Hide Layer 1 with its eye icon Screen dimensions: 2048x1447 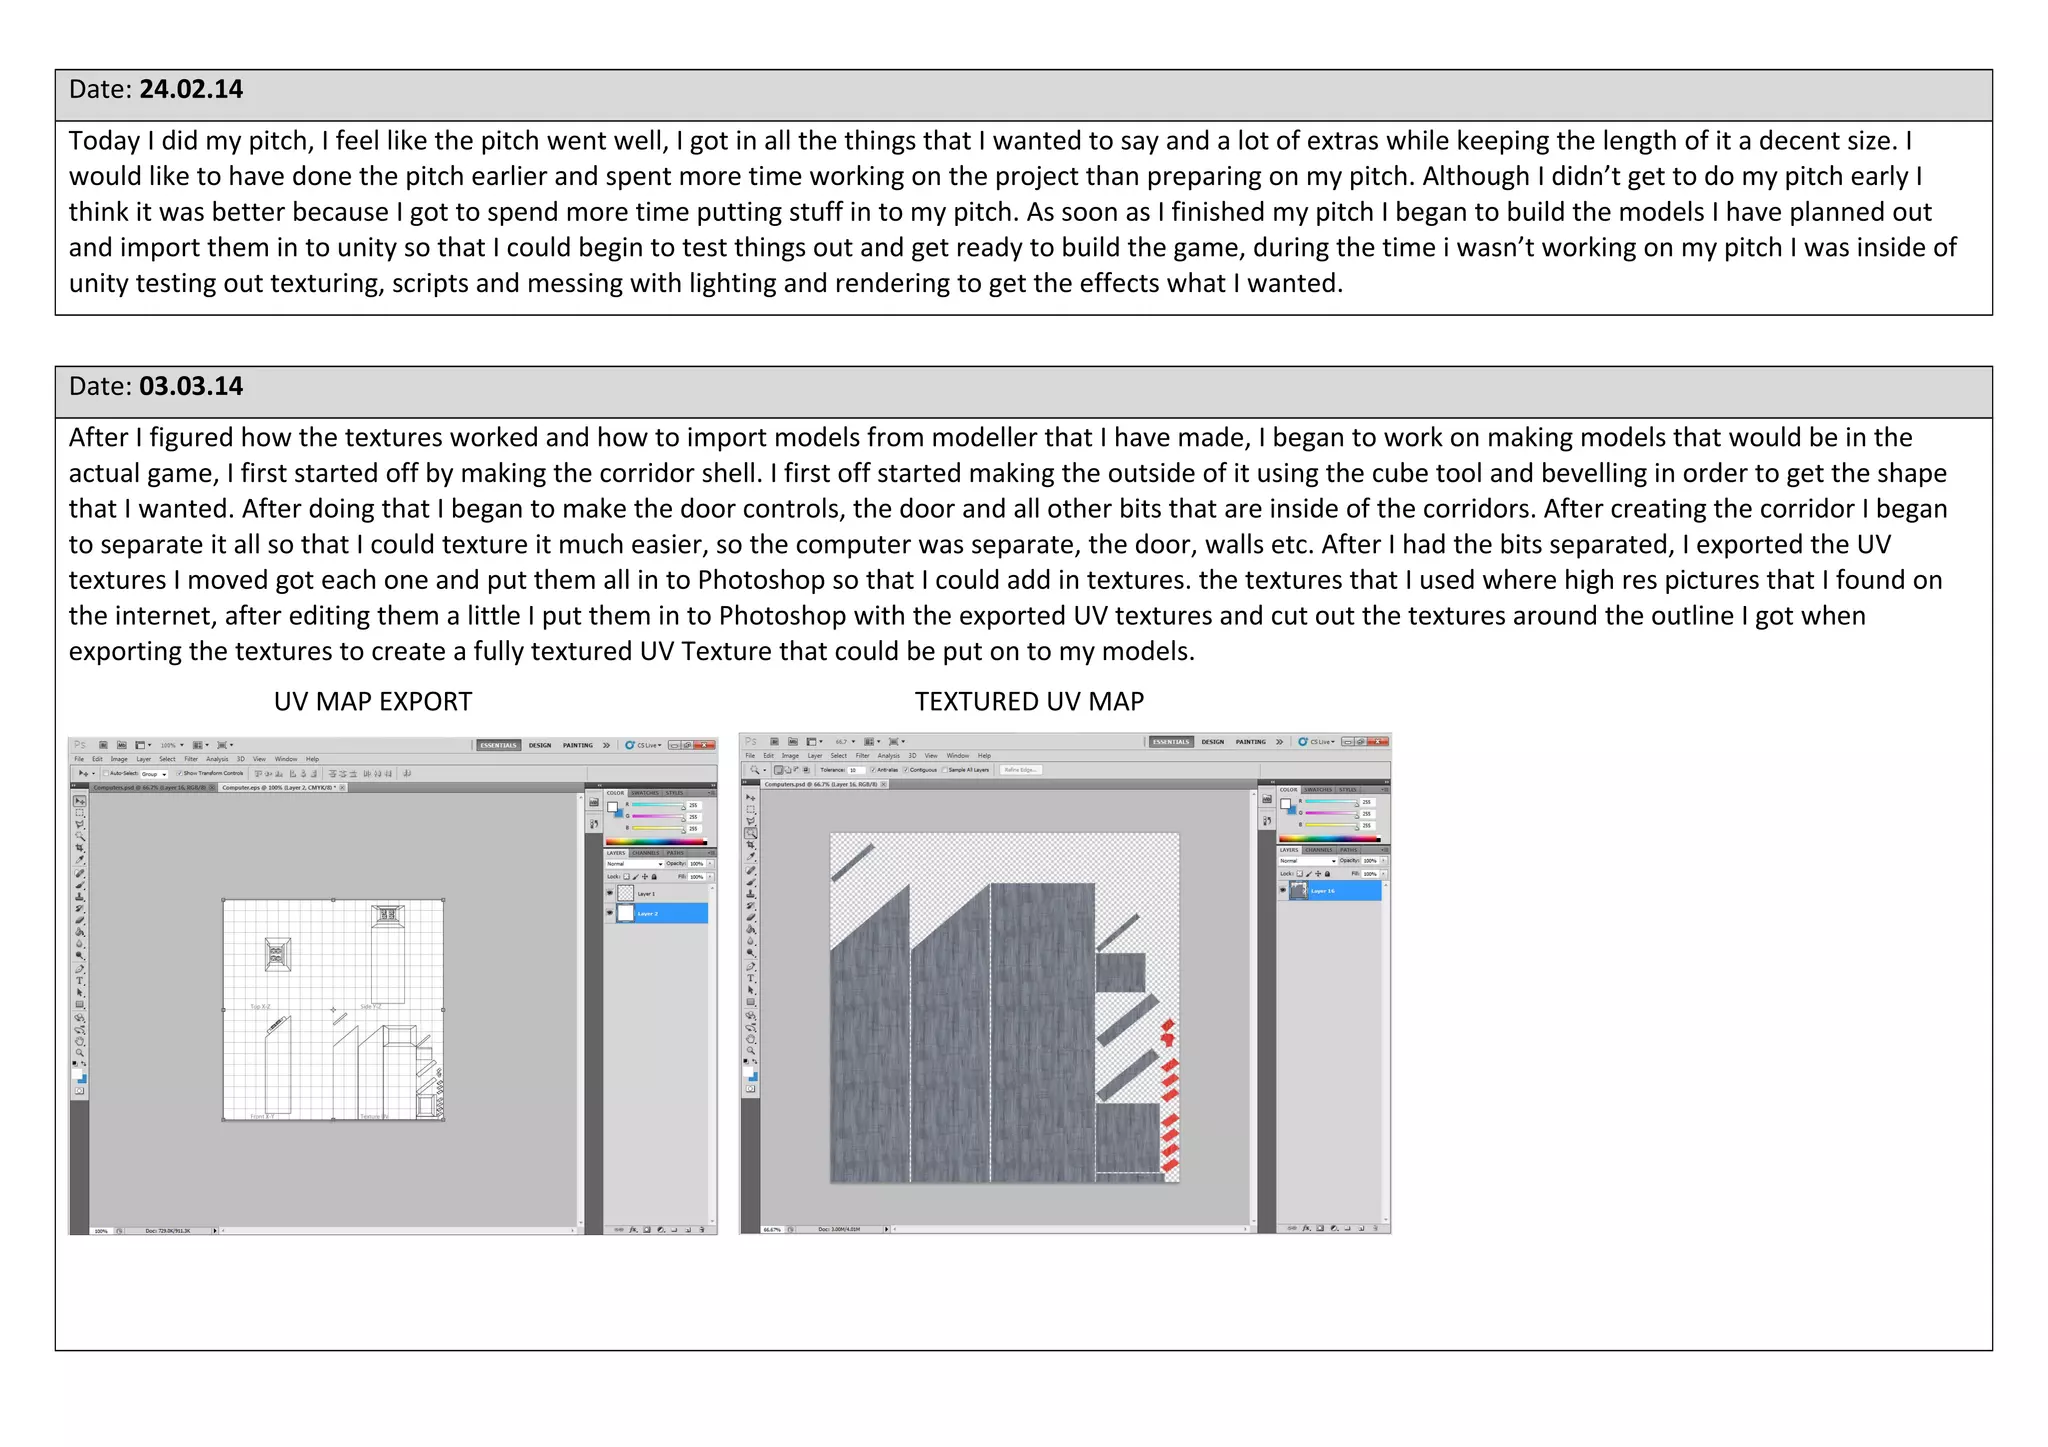coord(610,893)
